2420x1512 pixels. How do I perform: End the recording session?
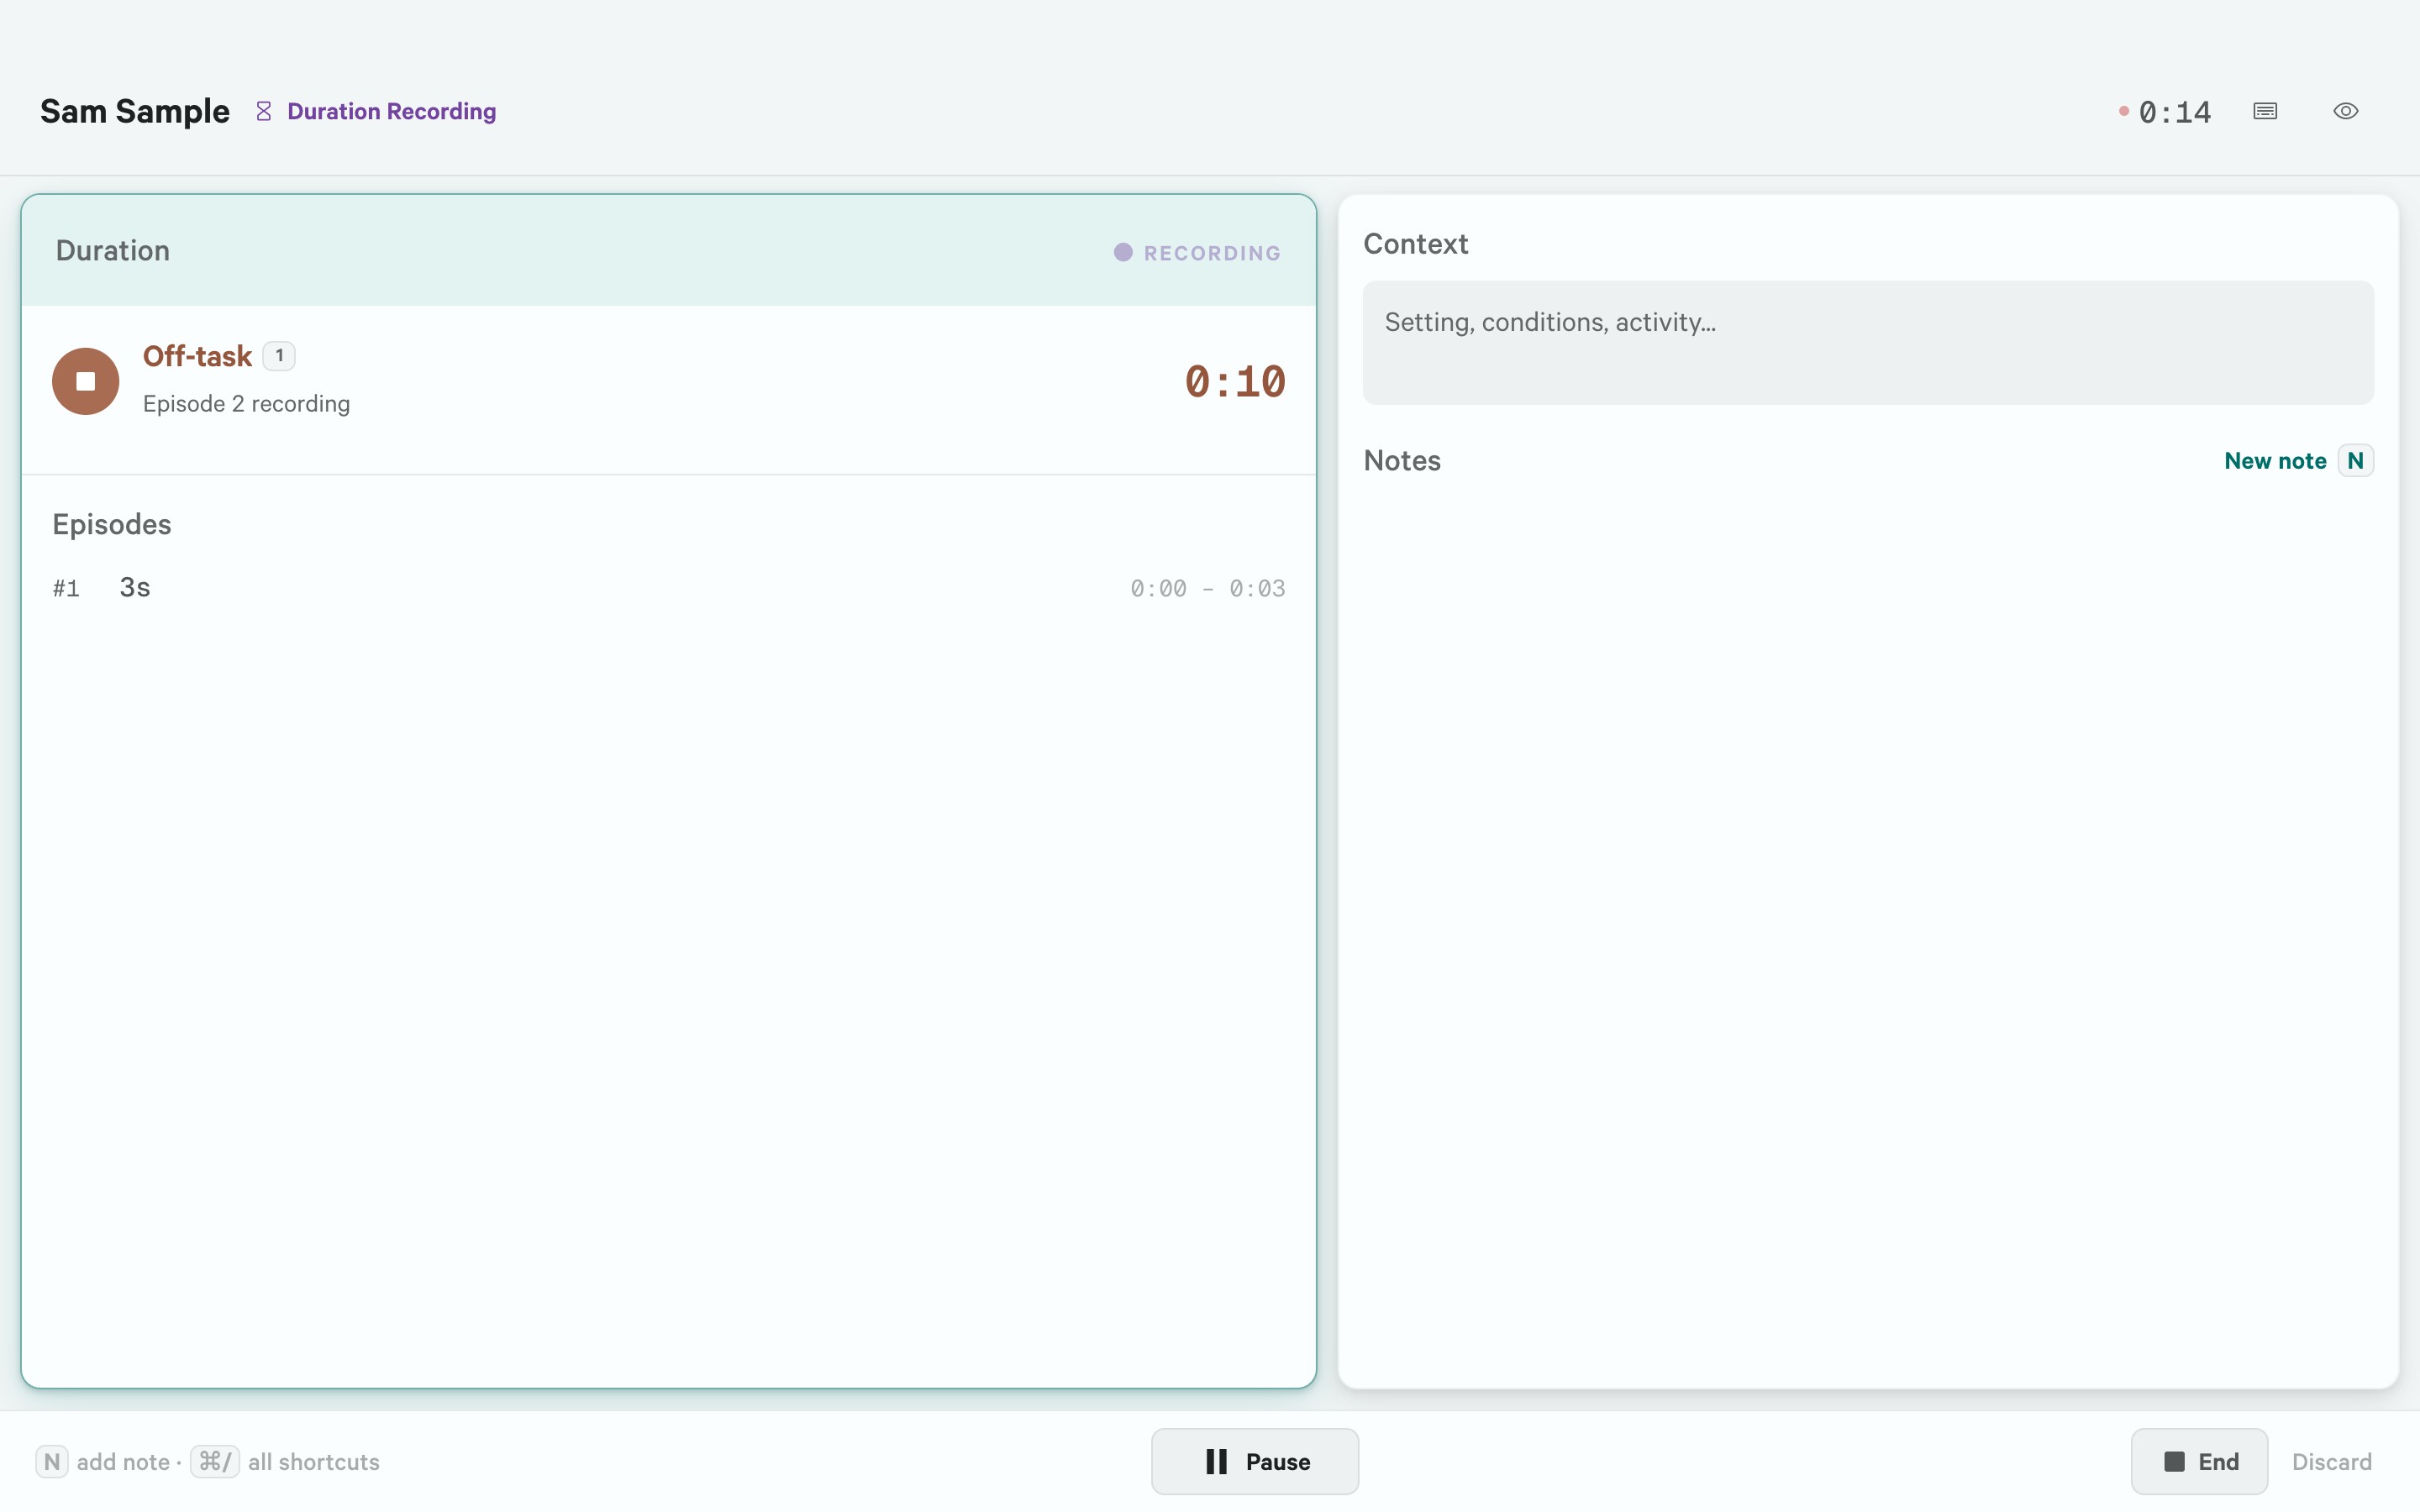point(2198,1461)
